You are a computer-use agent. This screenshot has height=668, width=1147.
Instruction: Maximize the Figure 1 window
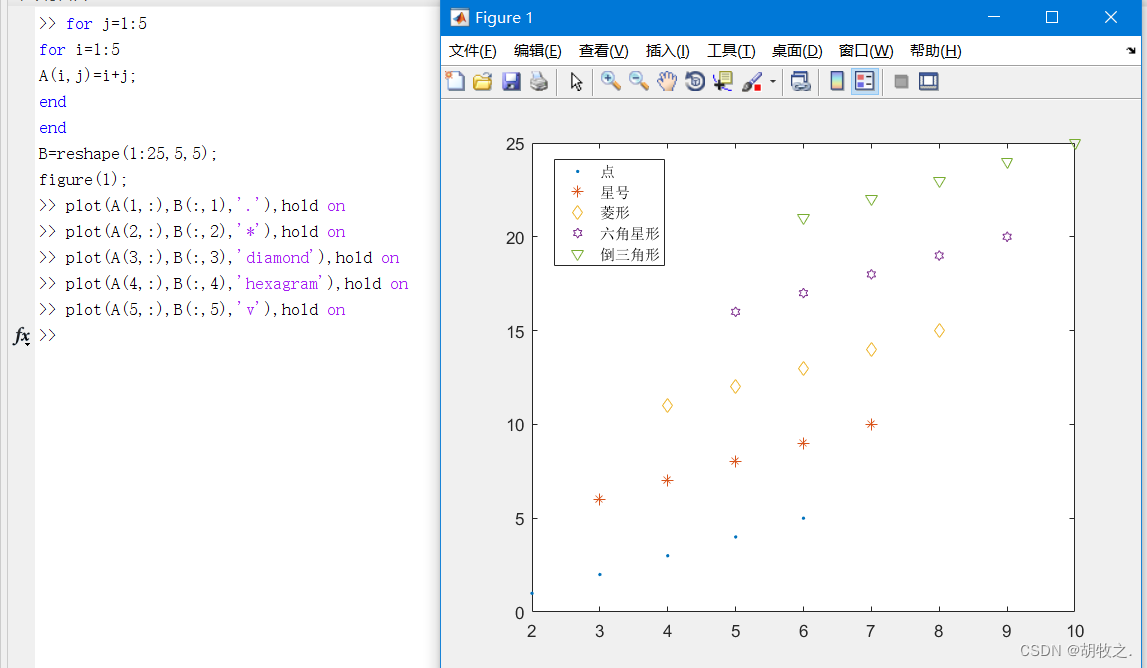coord(1052,17)
